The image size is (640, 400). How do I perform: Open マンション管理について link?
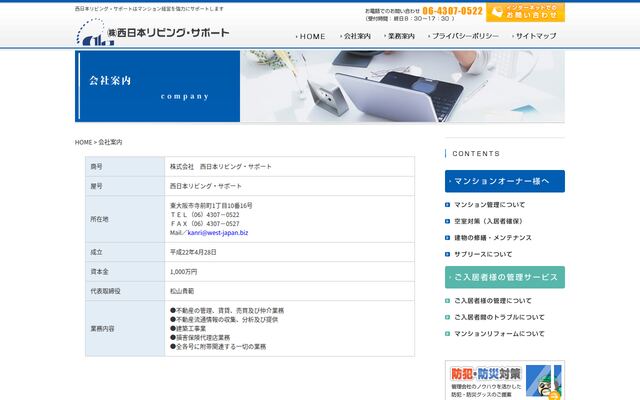pyautogui.click(x=490, y=205)
